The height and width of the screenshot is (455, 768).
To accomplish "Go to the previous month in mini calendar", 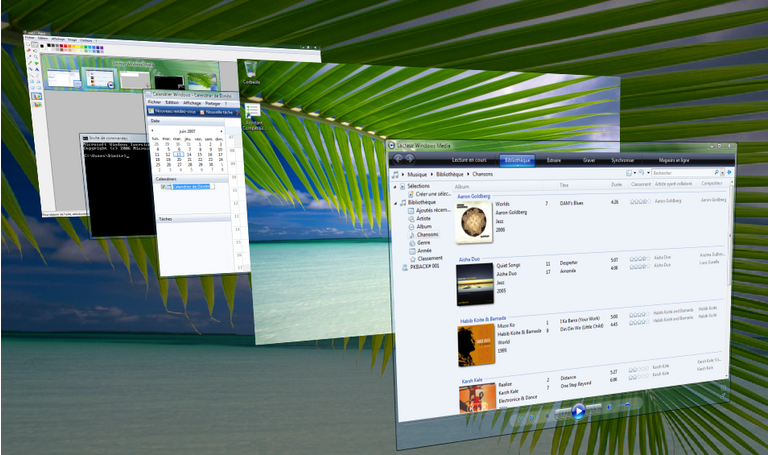I will (x=152, y=131).
